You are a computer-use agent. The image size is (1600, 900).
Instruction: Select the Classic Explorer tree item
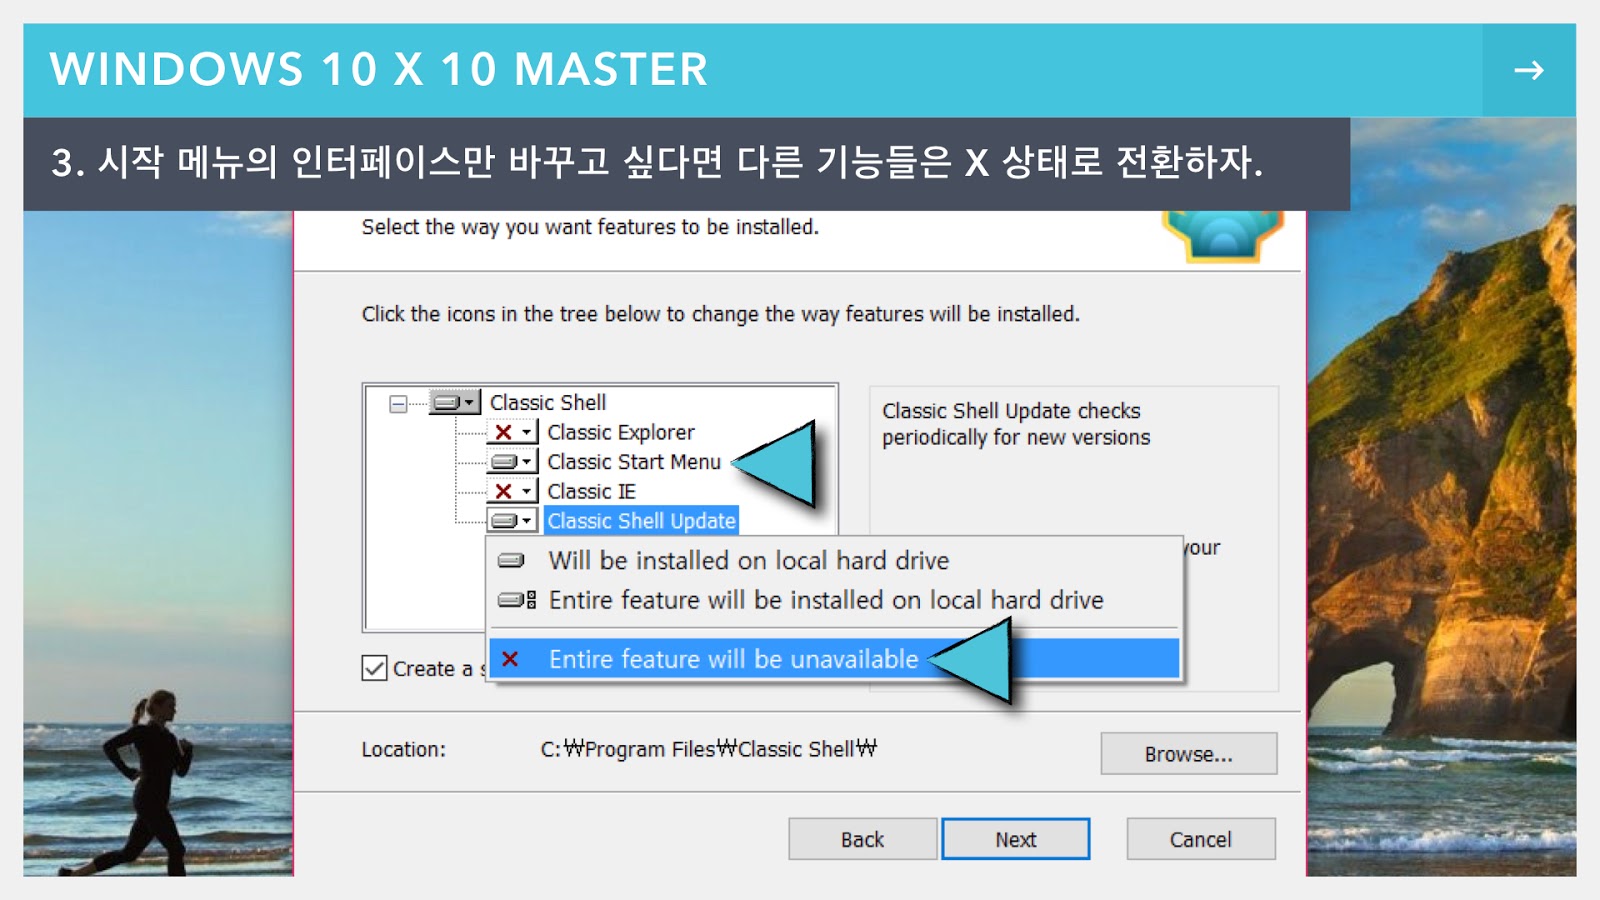620,432
